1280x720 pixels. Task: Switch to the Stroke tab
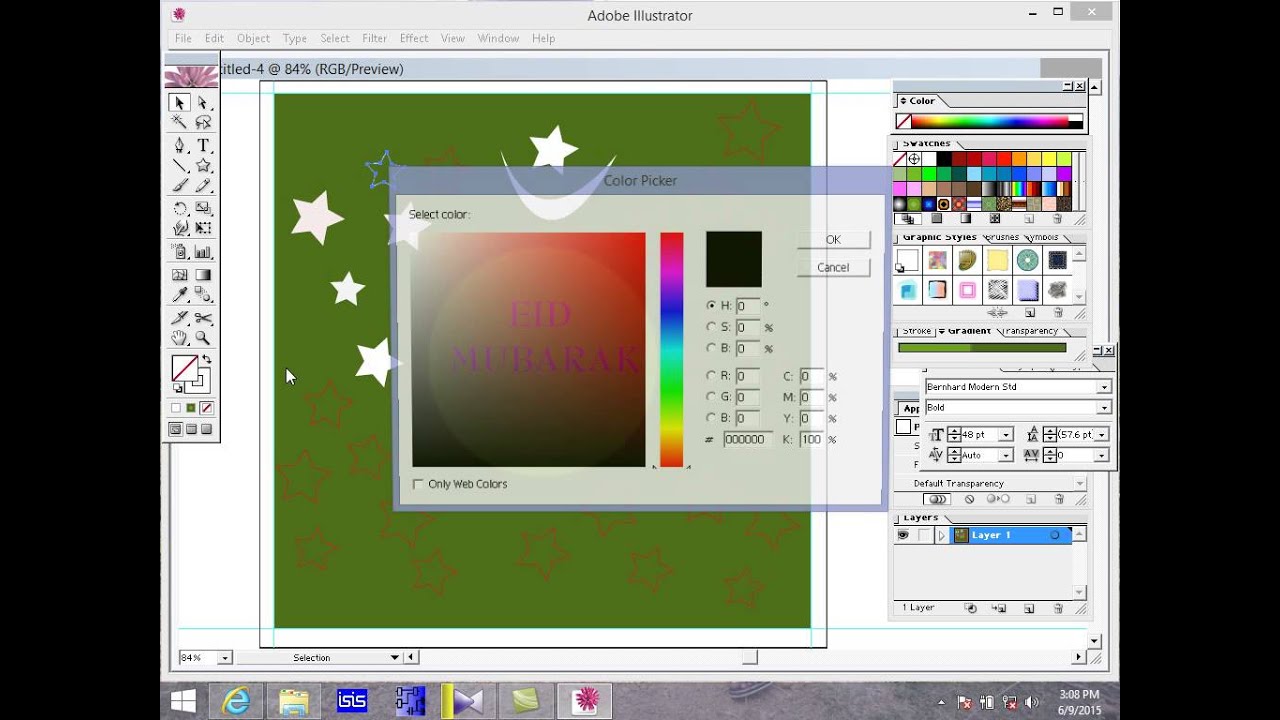tap(917, 331)
